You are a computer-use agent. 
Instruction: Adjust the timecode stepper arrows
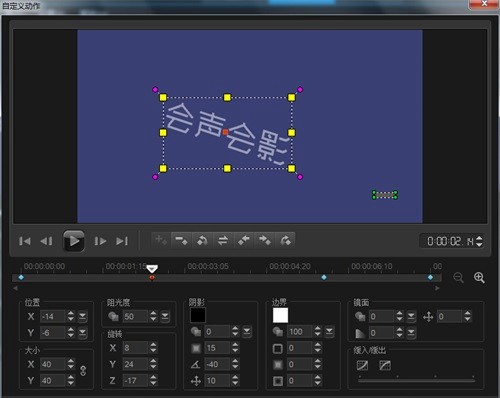coord(479,241)
